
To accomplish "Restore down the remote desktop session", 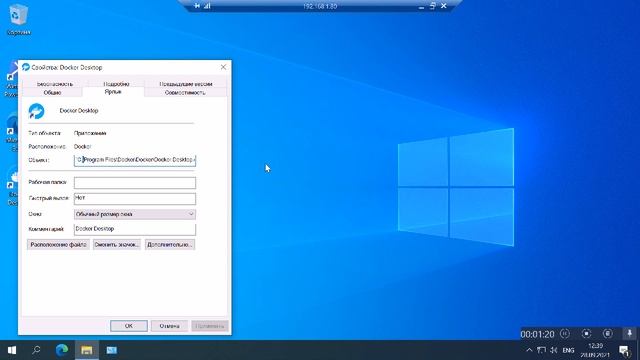I will pos(433,6).
